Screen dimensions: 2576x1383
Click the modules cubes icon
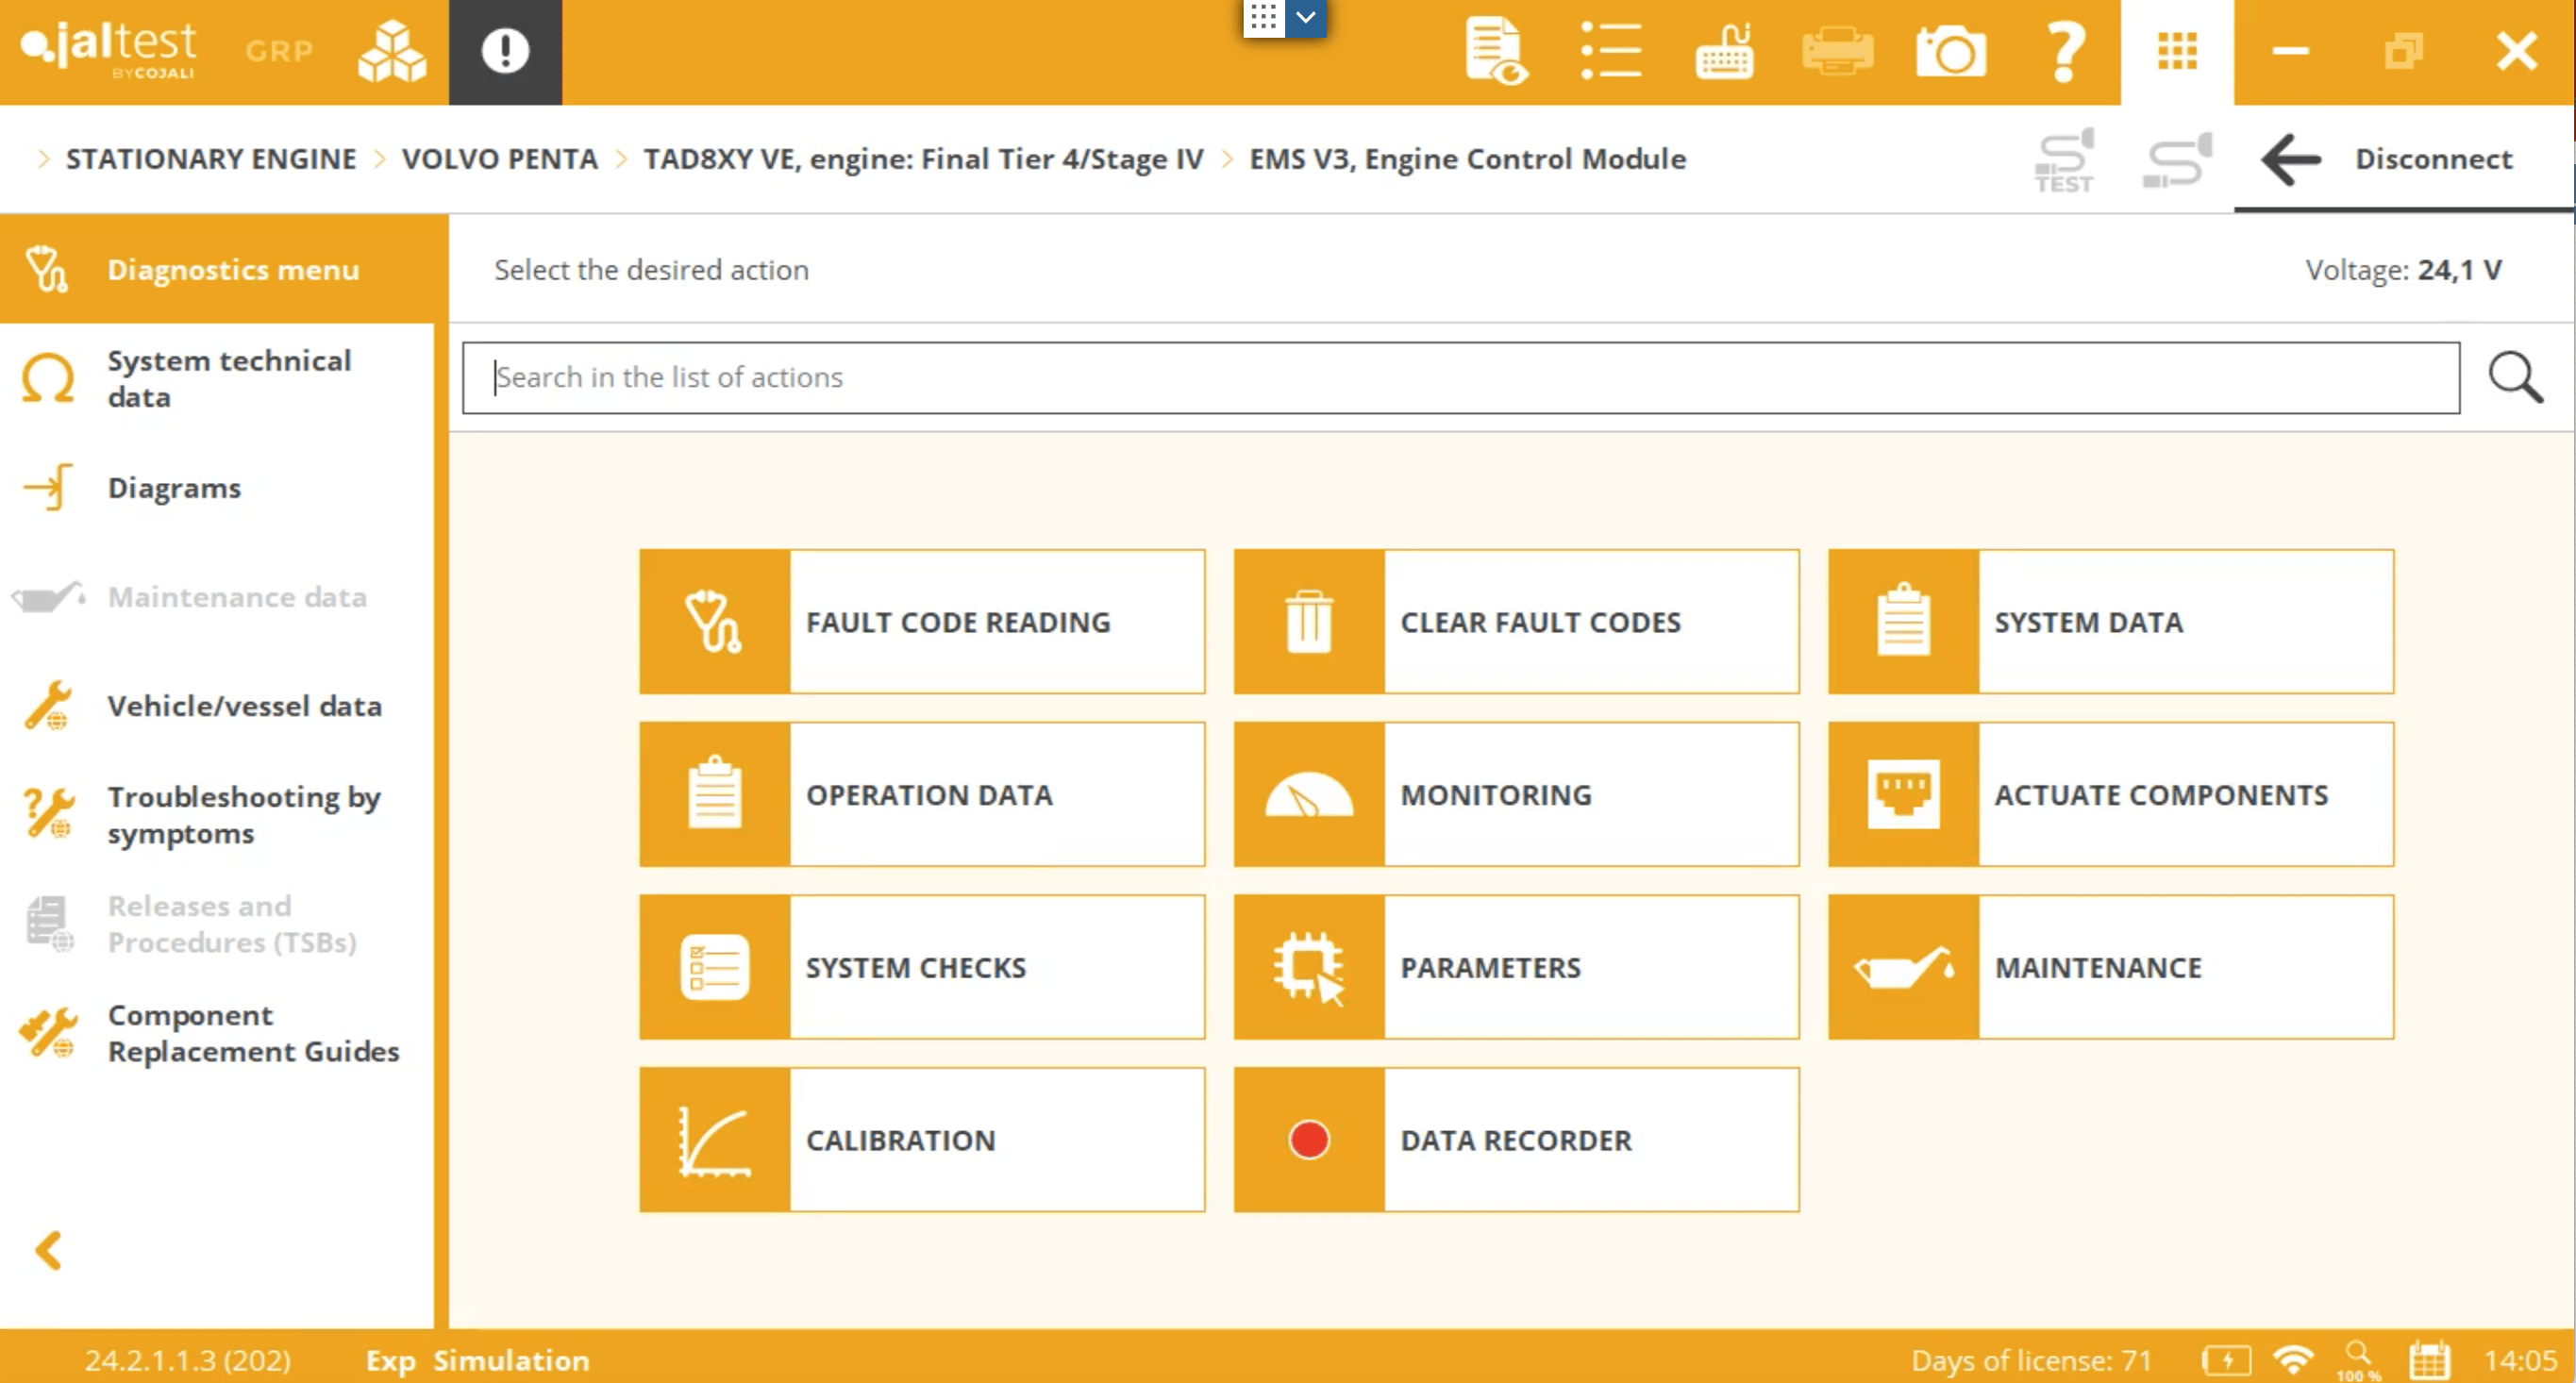[392, 51]
